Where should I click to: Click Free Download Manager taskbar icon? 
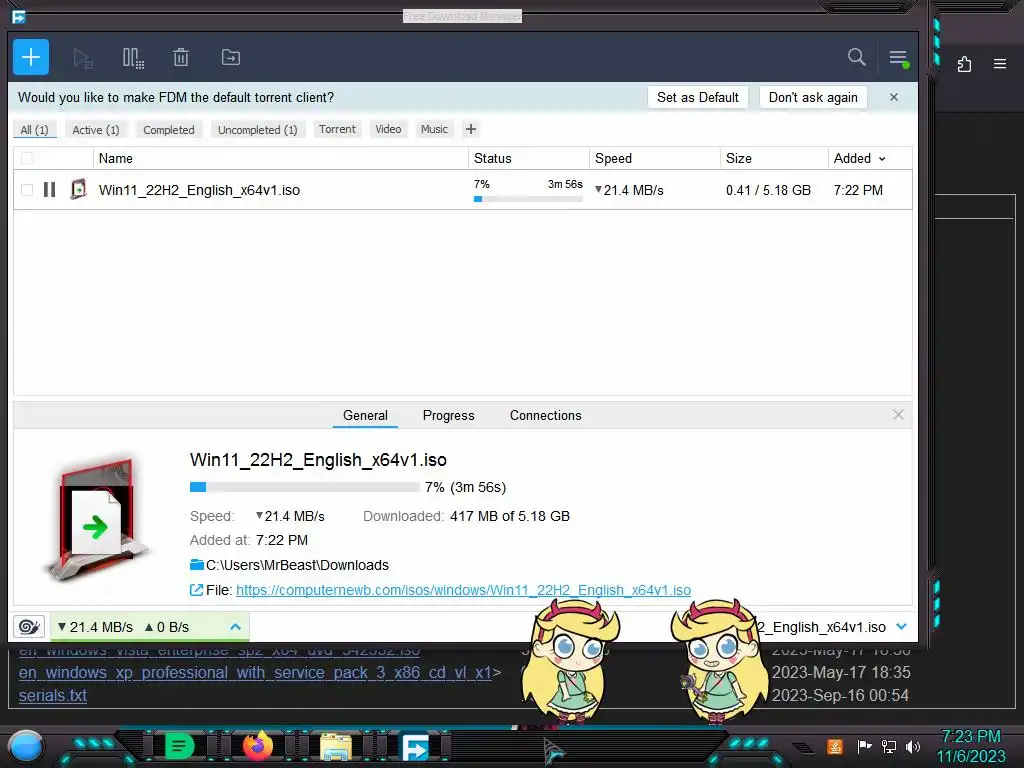point(415,746)
